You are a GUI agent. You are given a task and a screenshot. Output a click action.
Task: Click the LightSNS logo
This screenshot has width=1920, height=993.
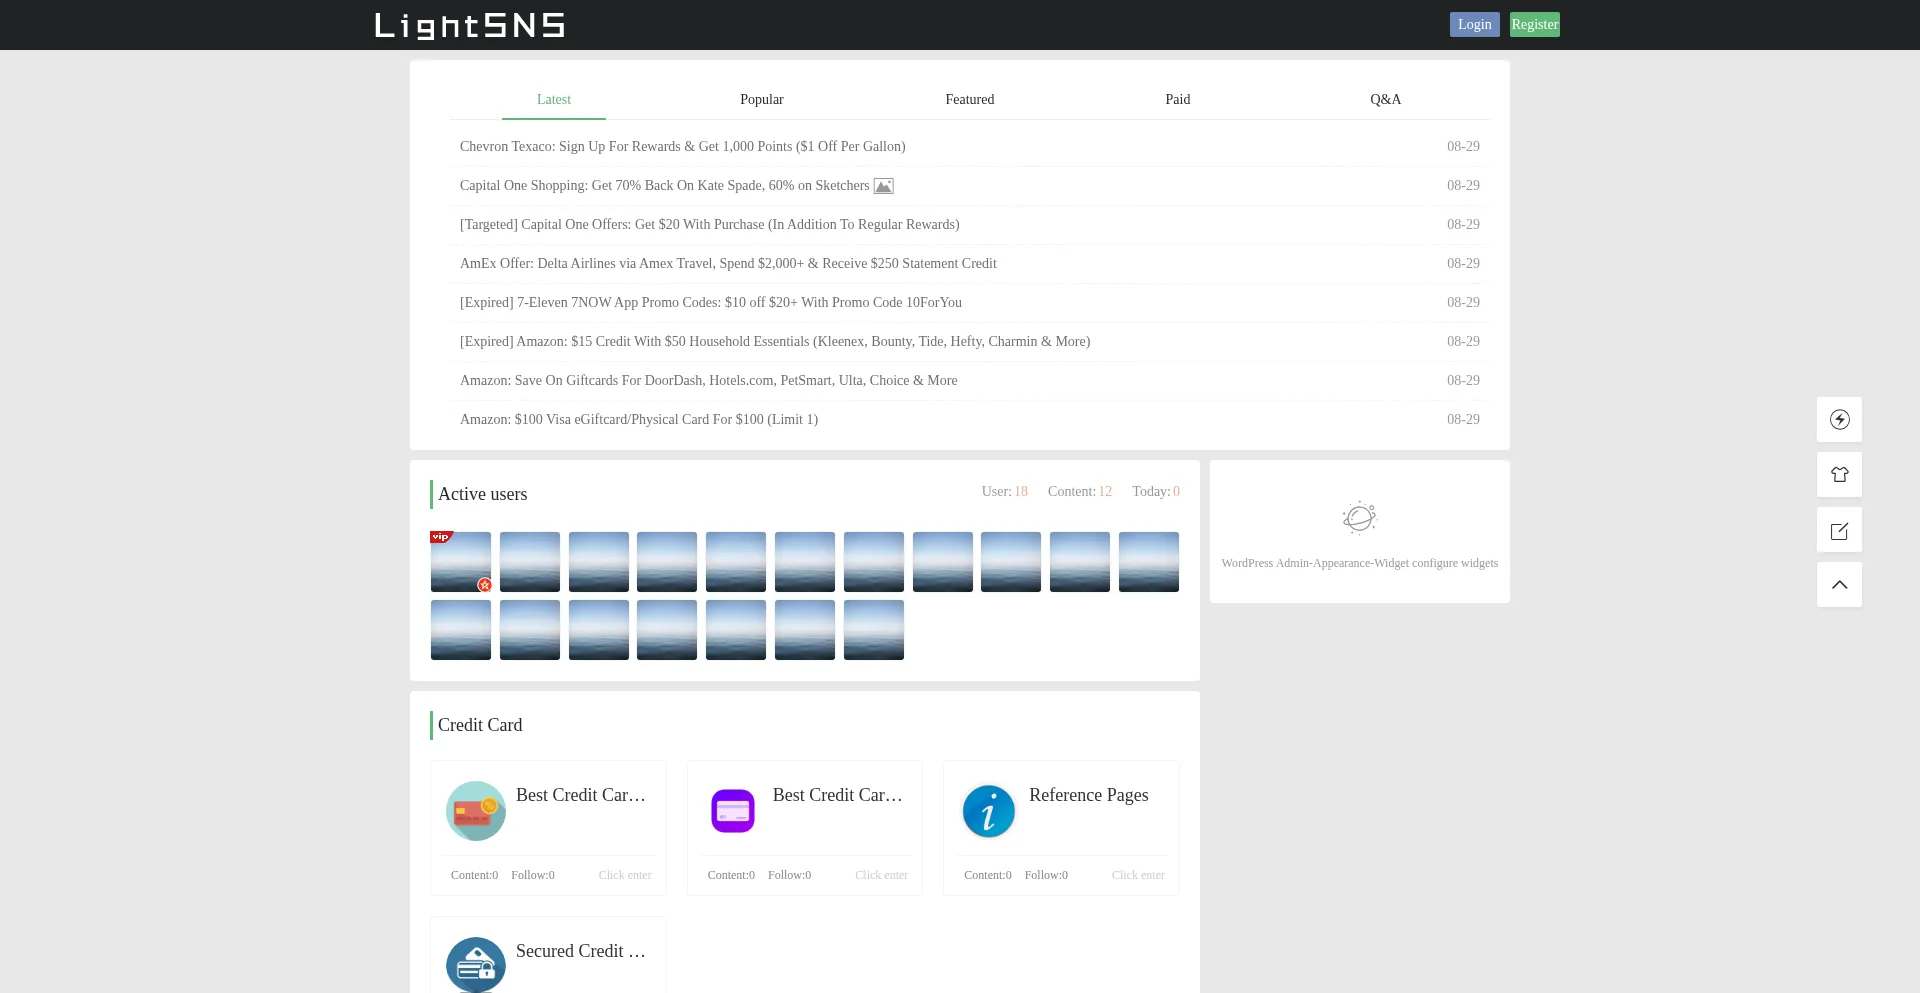469,25
